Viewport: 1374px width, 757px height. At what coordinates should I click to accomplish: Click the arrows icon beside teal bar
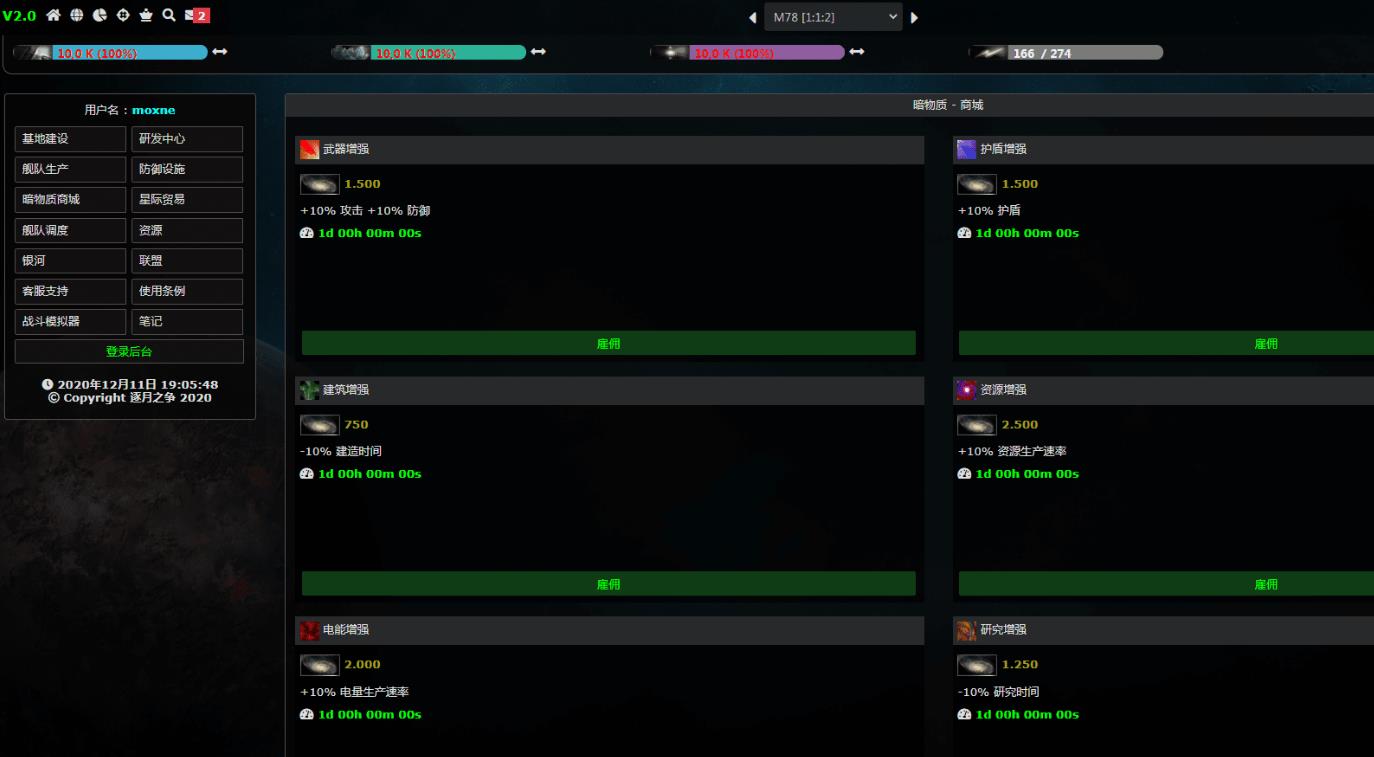(538, 52)
